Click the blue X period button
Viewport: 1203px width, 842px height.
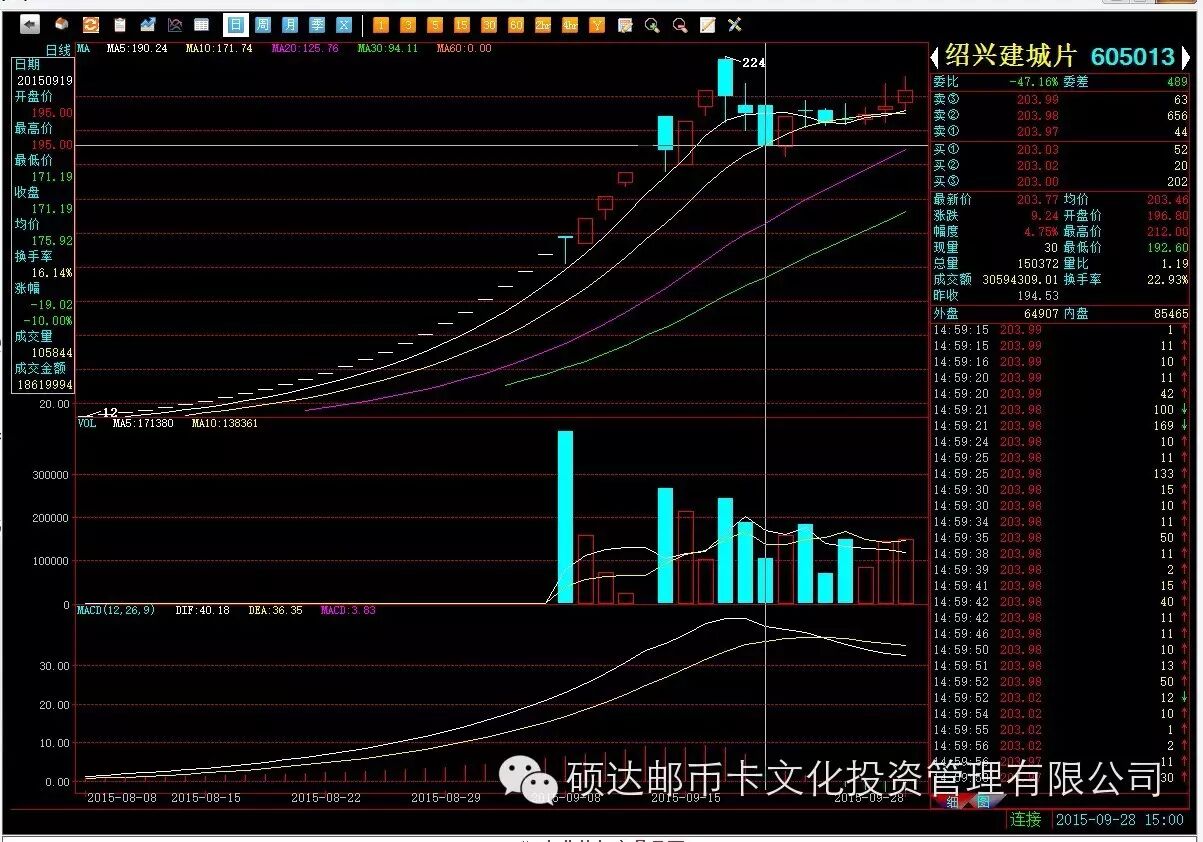pyautogui.click(x=344, y=24)
